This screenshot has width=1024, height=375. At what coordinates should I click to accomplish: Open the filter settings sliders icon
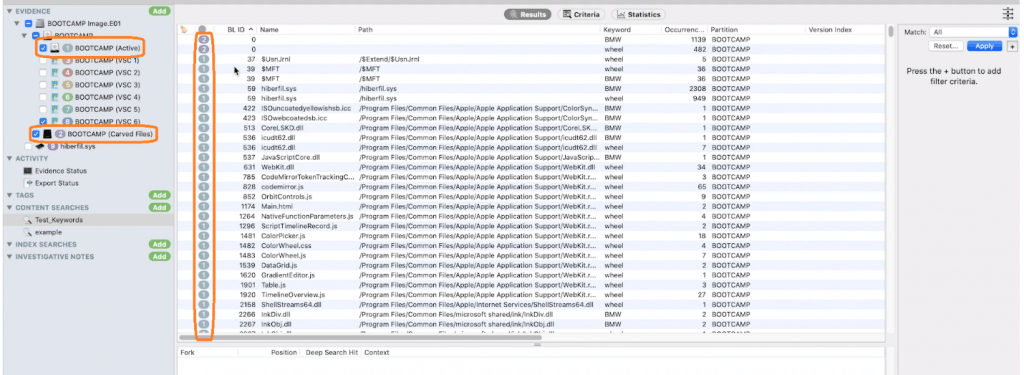coord(1008,14)
